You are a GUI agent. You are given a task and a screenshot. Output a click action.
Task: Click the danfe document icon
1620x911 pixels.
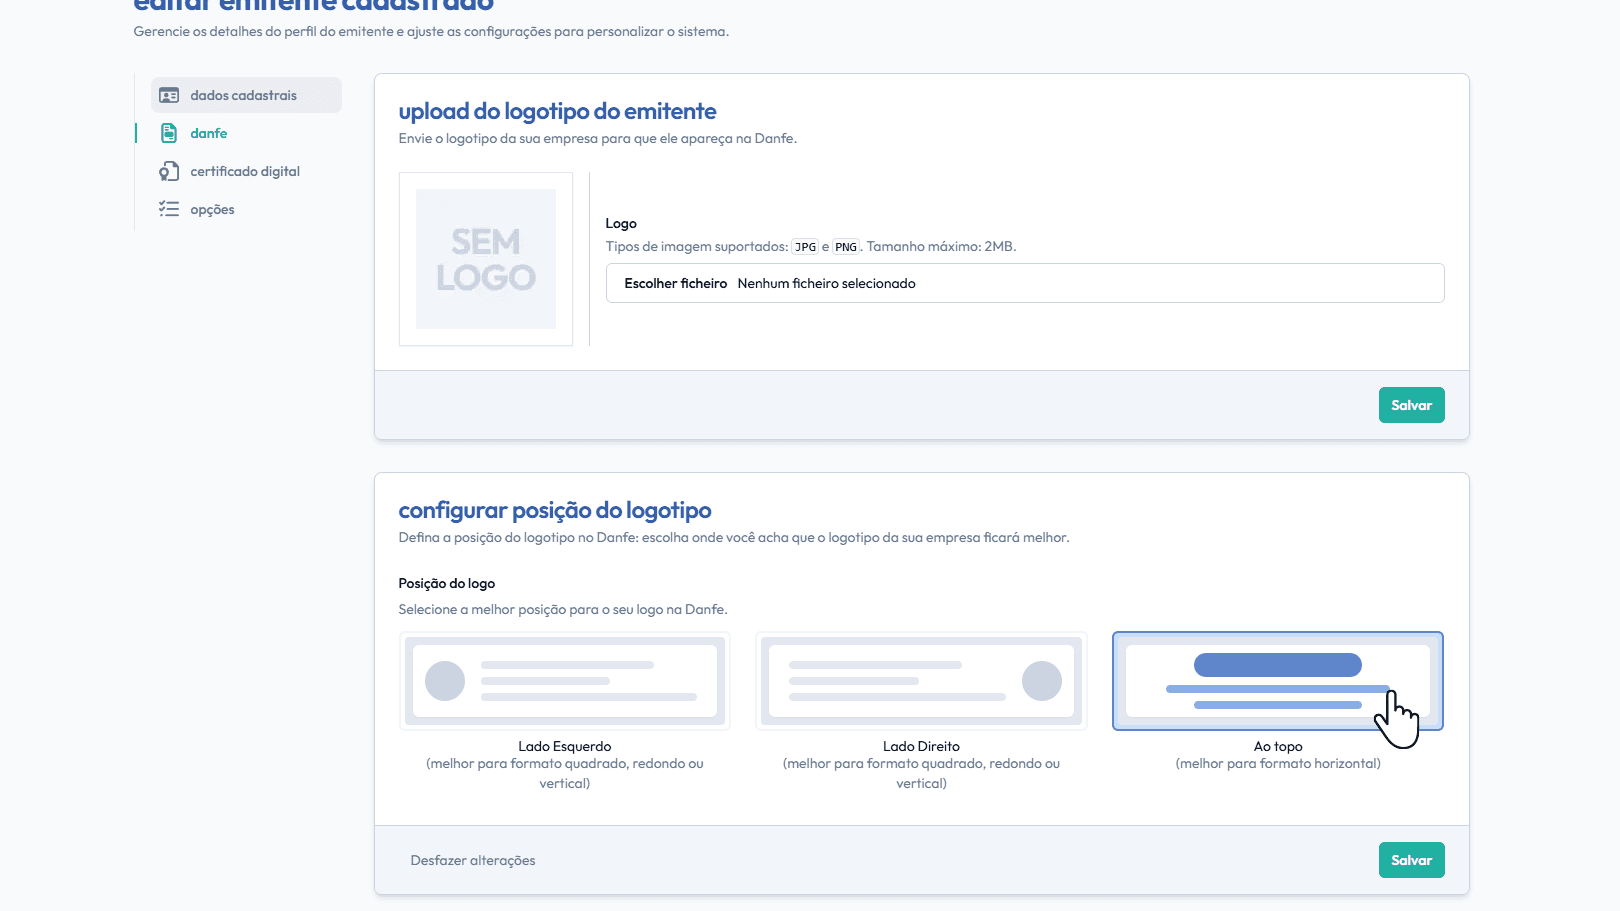(x=169, y=133)
